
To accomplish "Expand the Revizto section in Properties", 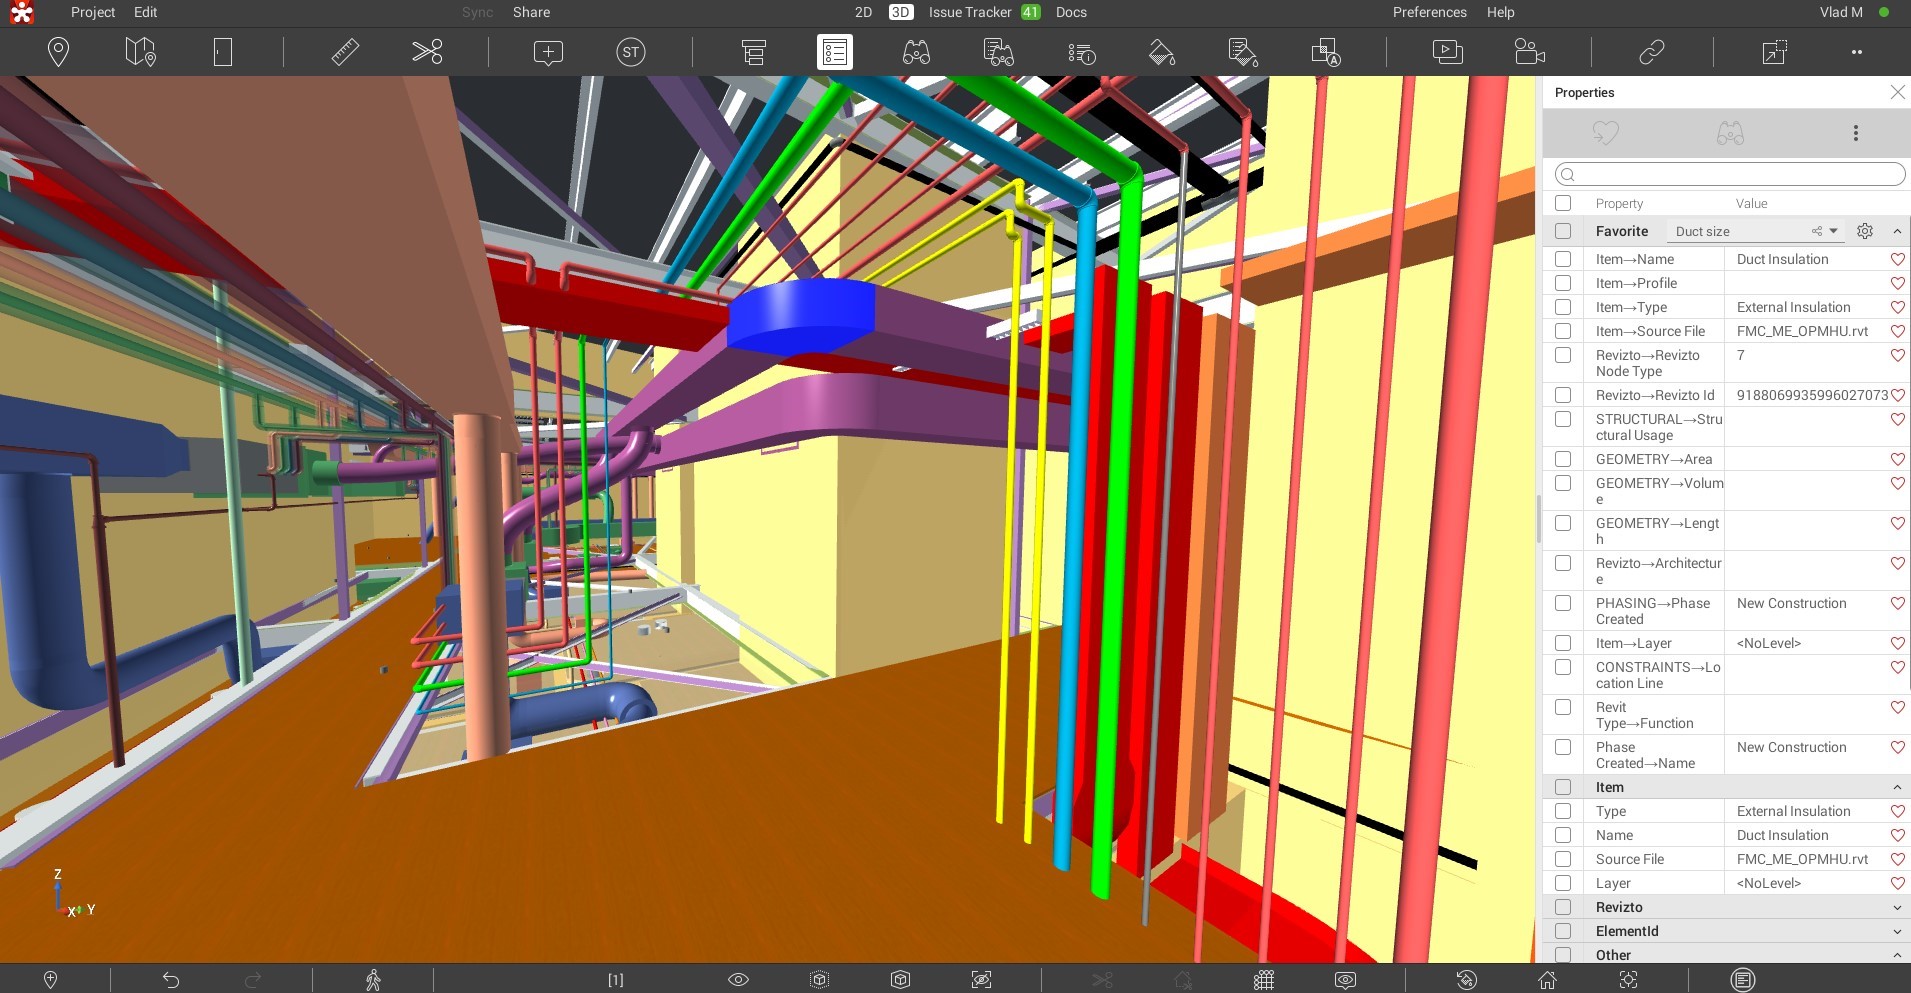I will click(x=1896, y=907).
